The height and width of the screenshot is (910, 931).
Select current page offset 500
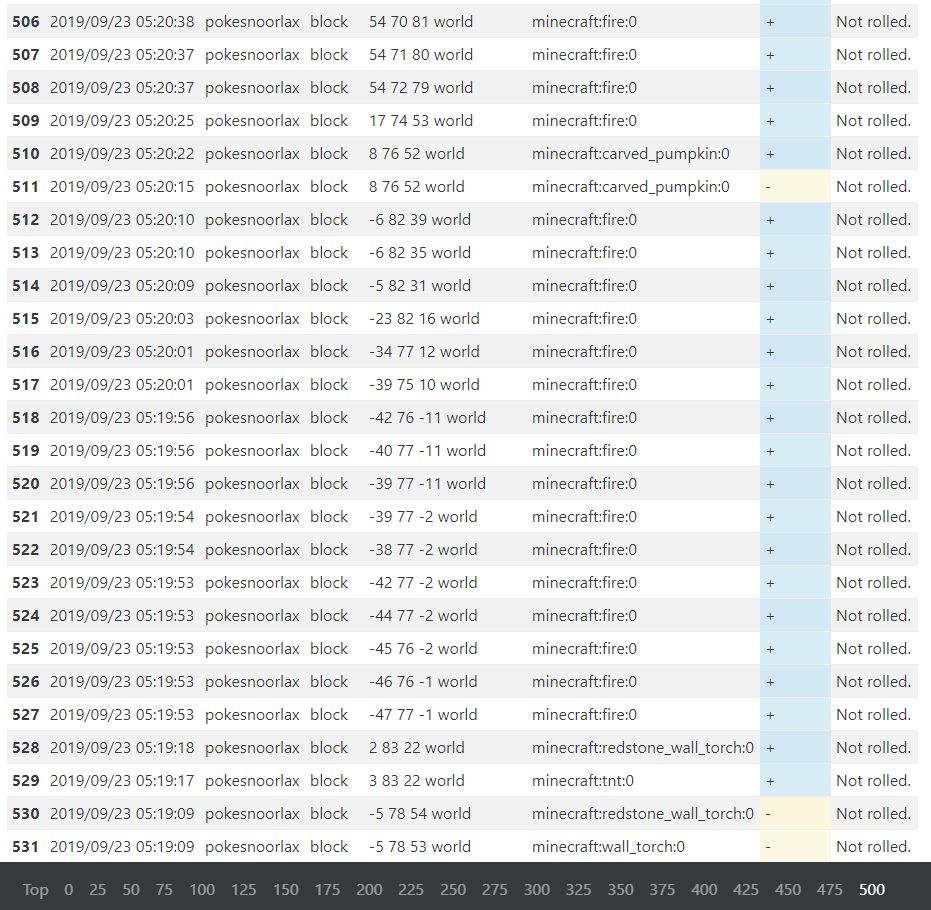872,889
